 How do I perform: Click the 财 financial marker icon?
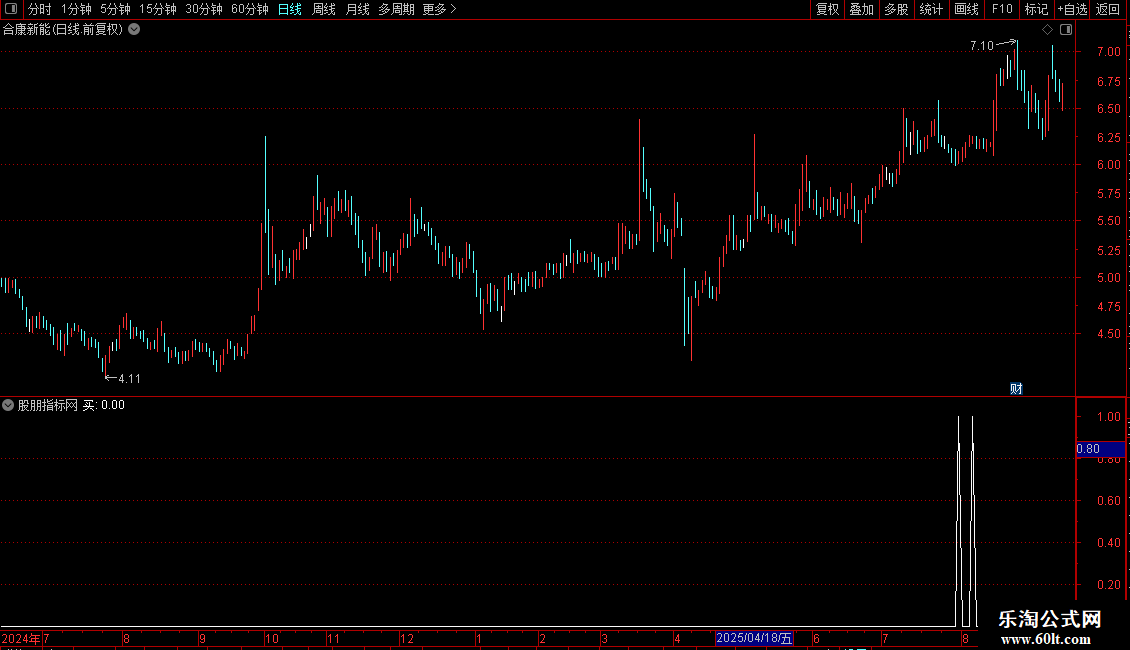click(x=1016, y=389)
